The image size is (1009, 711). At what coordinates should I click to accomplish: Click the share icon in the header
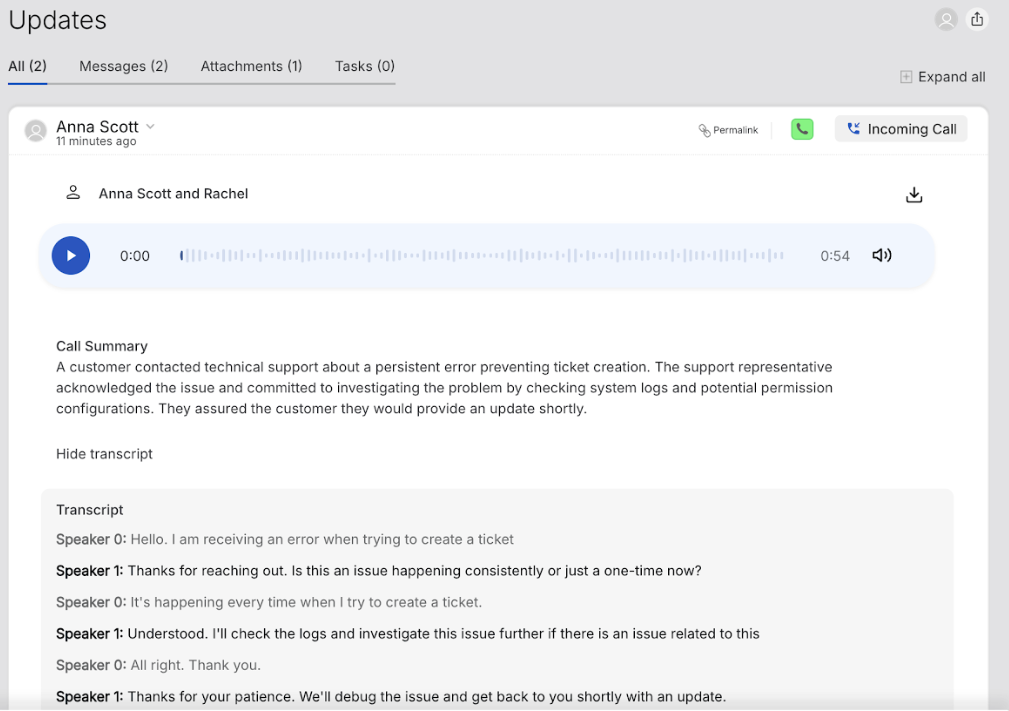977,20
